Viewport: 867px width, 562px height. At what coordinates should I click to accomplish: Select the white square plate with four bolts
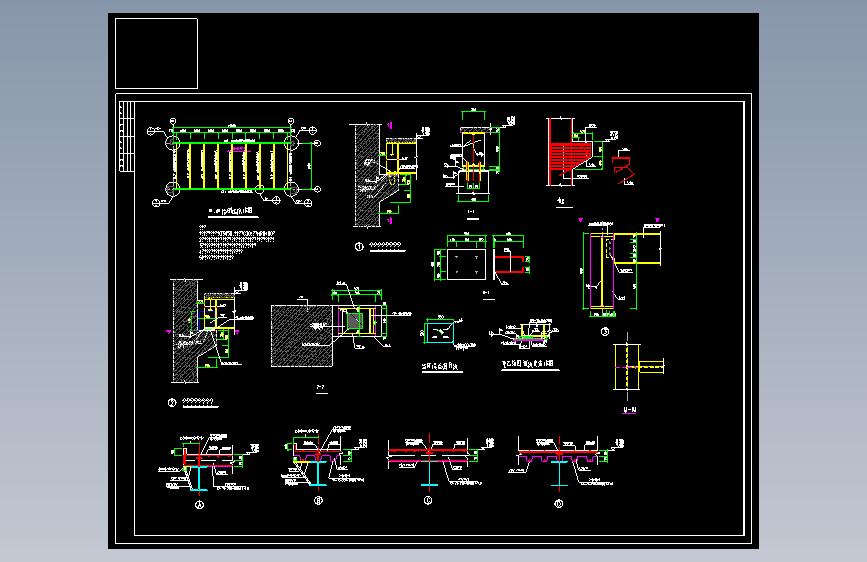466,264
